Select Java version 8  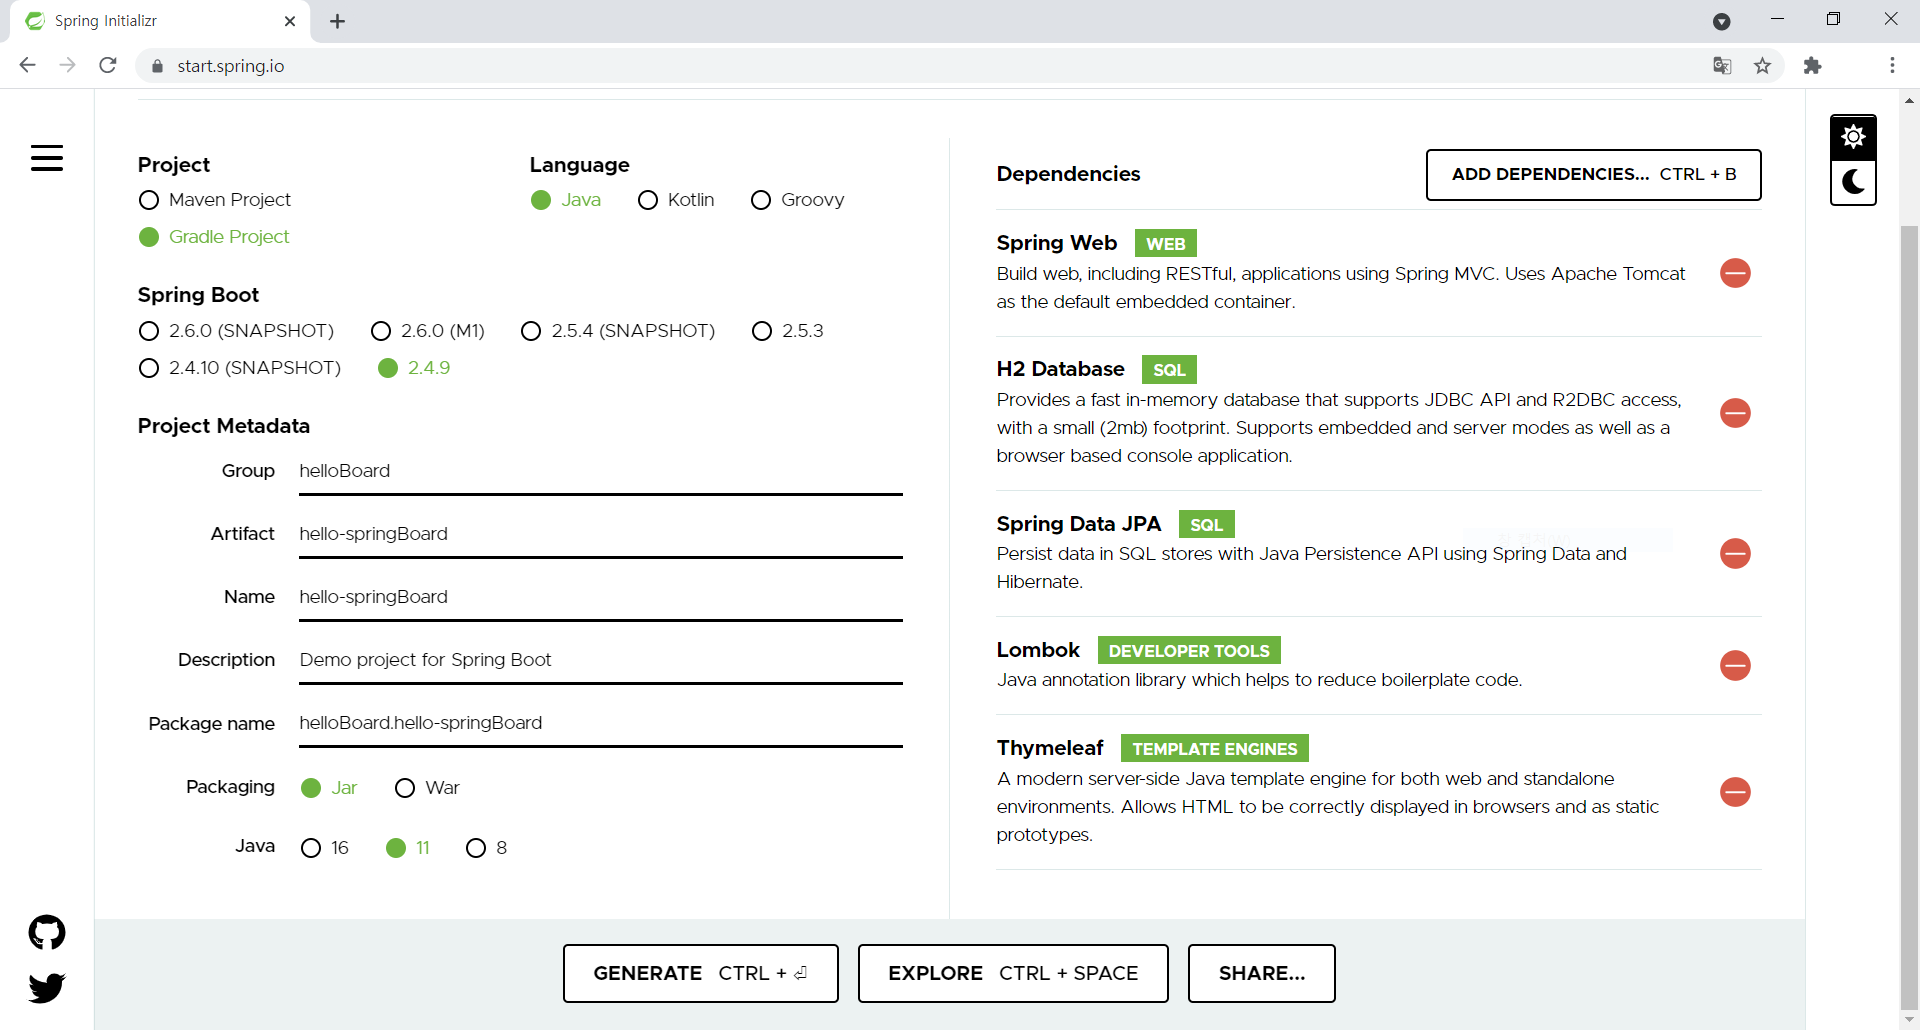tap(487, 848)
